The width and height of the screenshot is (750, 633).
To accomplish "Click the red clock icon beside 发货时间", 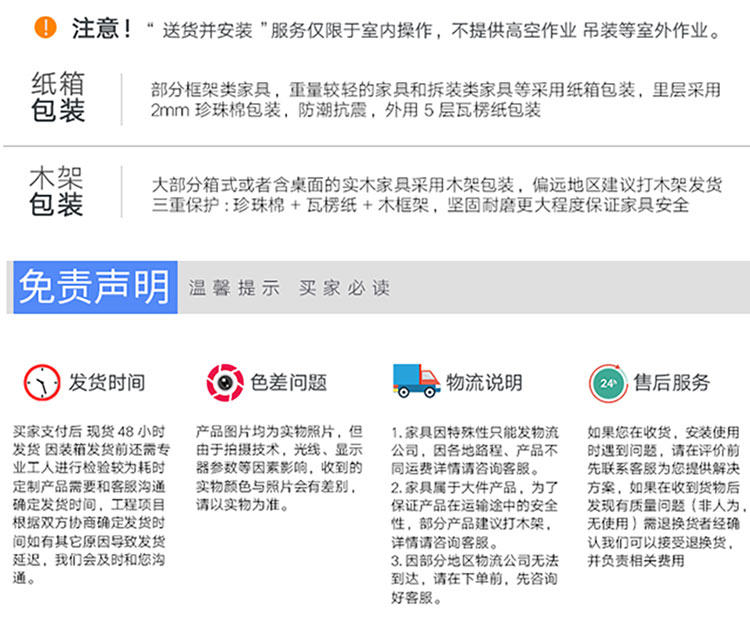I will pyautogui.click(x=42, y=383).
